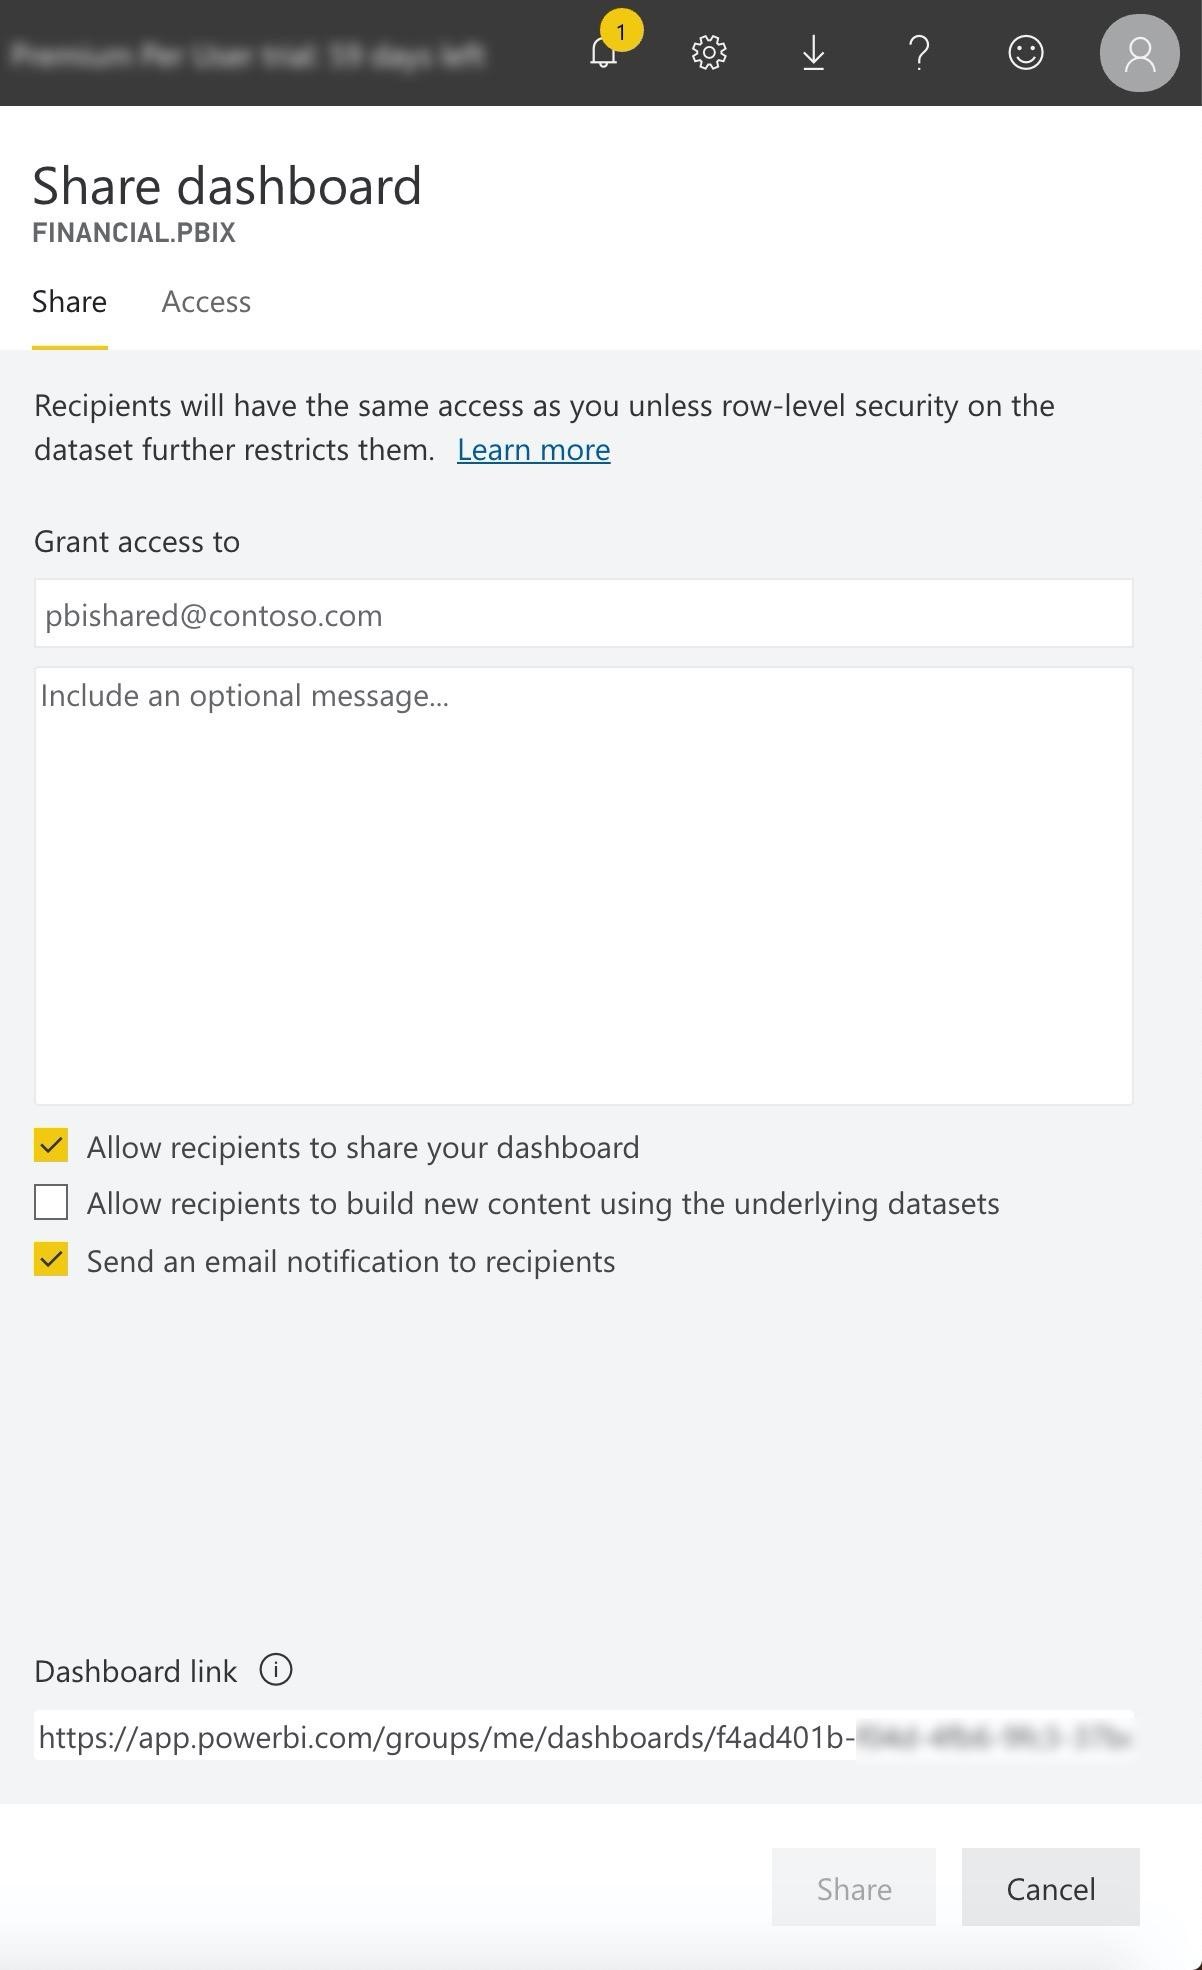Click the Dashboard link info icon
1202x1970 pixels.
pos(276,1670)
